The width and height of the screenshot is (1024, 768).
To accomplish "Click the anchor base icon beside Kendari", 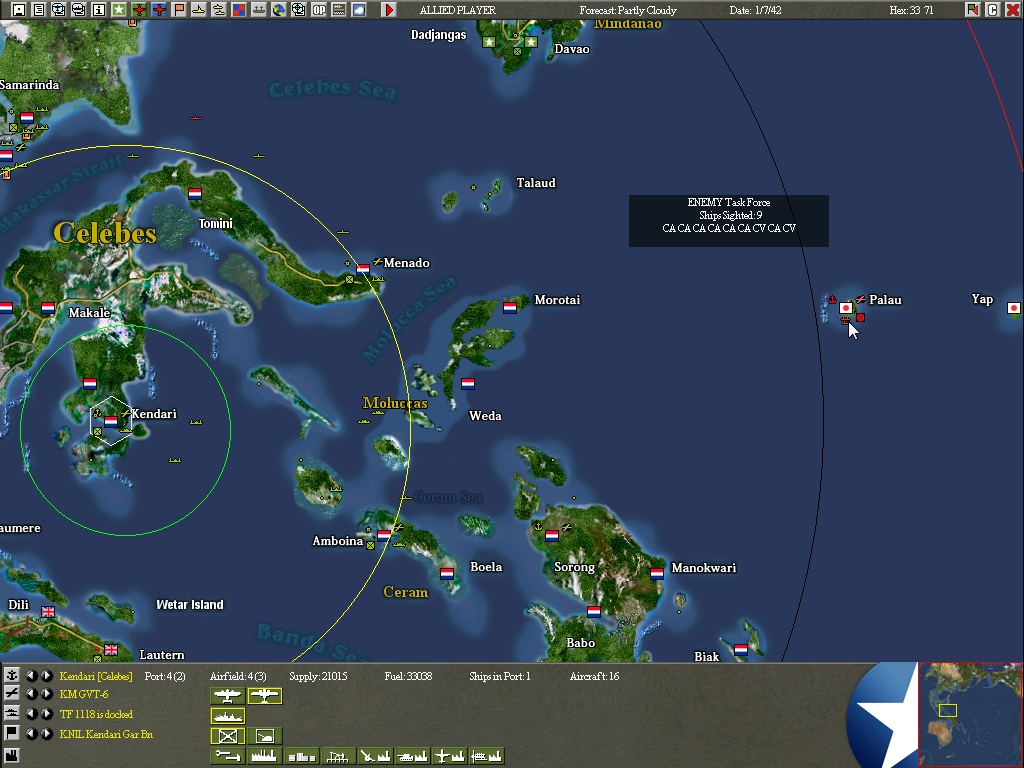I will pos(11,675).
